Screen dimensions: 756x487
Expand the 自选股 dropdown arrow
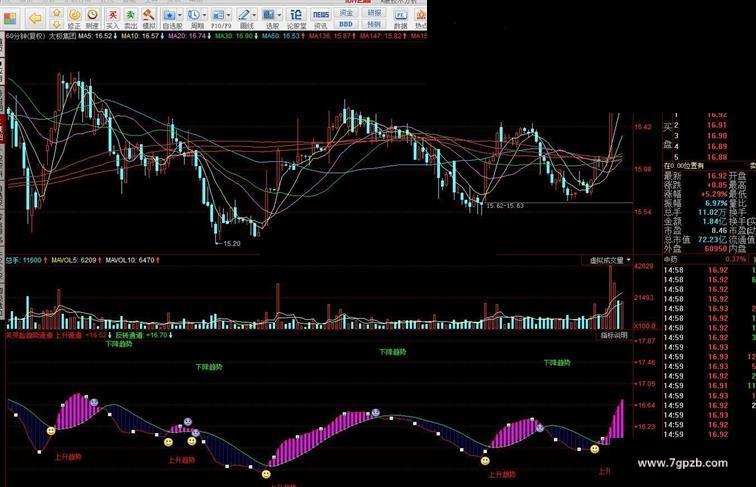tap(180, 15)
